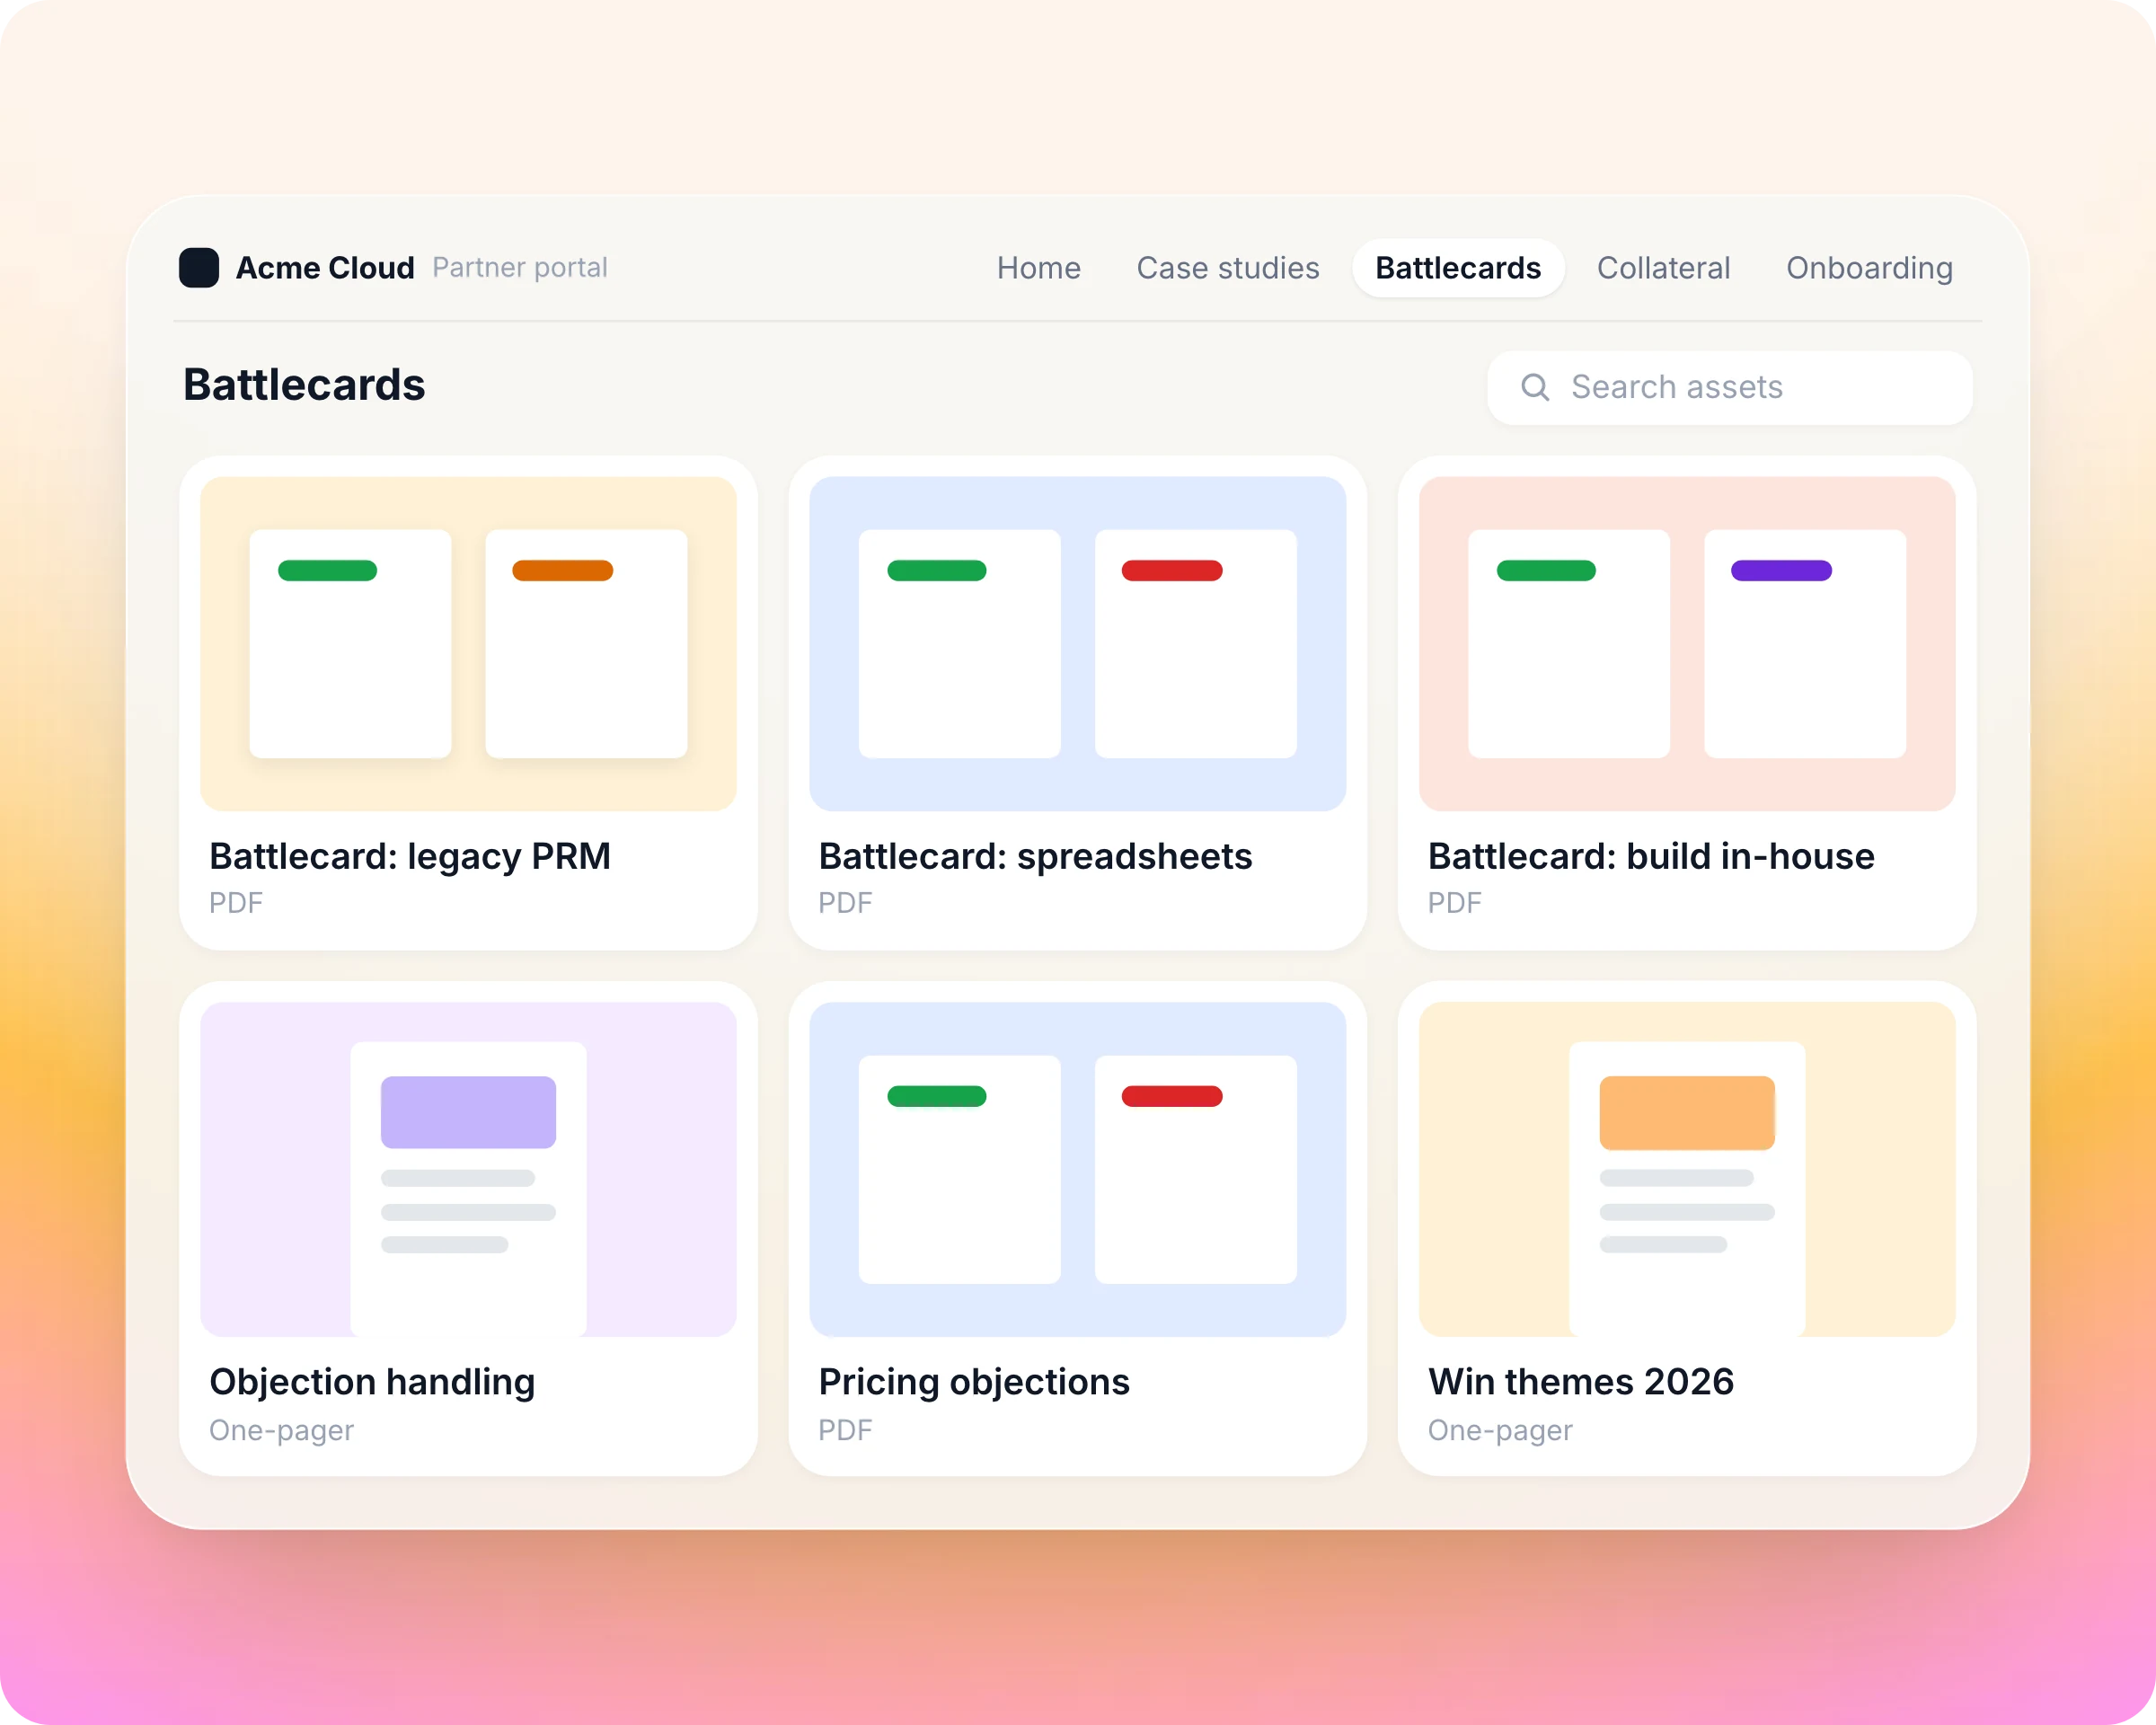Open Battlecard: spreadsheets thumbnail preview

click(x=1077, y=643)
